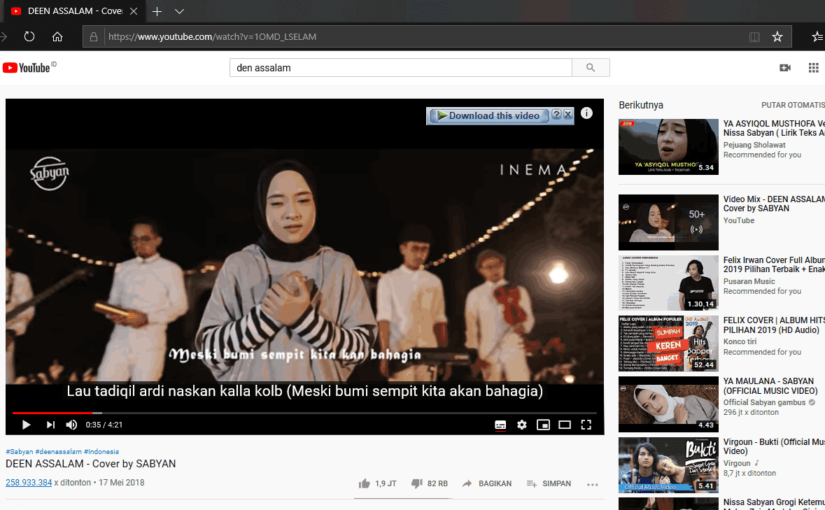Select the DEEN ASSALAM browser tab
This screenshot has height=510, width=825.
tap(74, 11)
